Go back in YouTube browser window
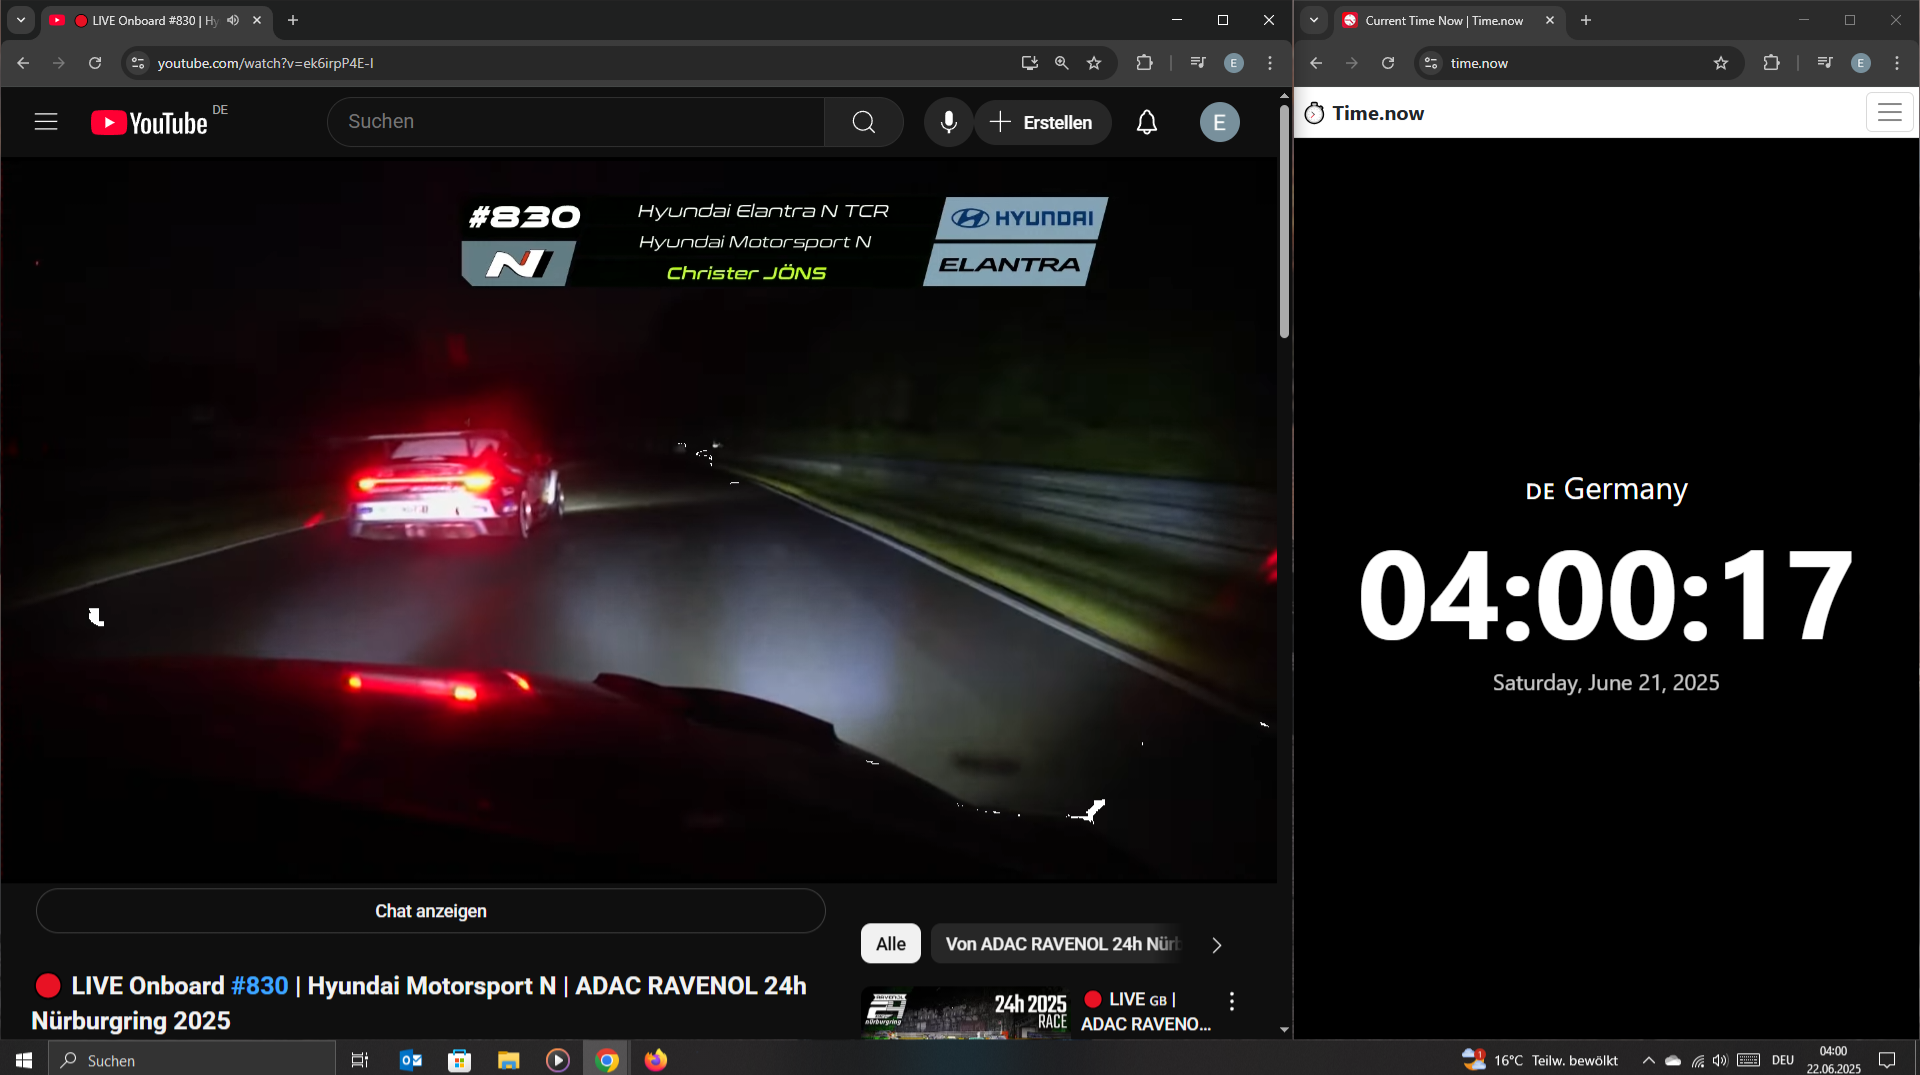 23,63
